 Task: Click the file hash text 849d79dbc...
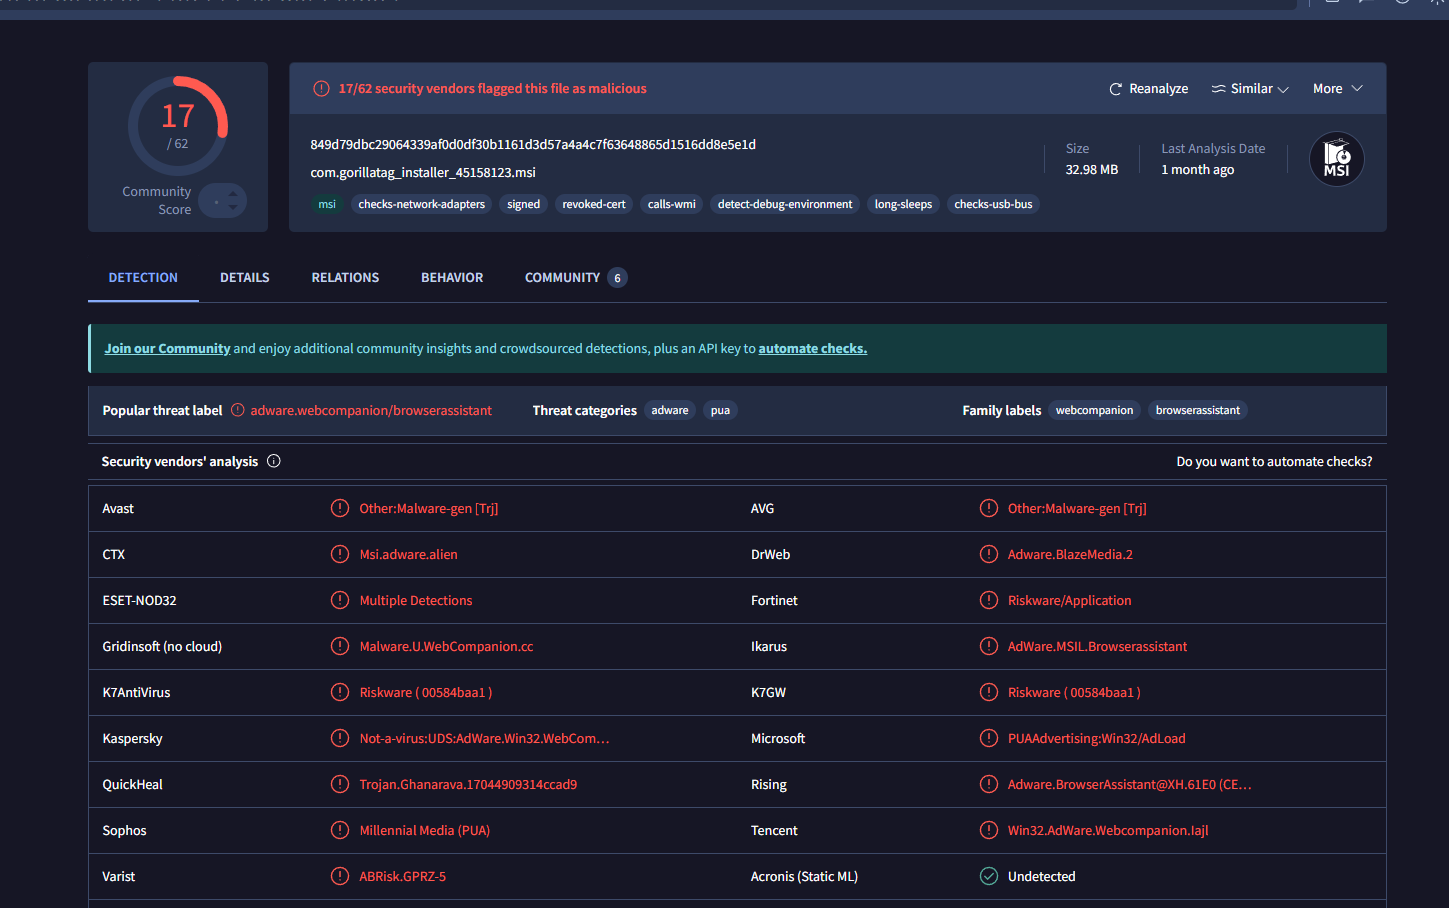click(x=533, y=145)
